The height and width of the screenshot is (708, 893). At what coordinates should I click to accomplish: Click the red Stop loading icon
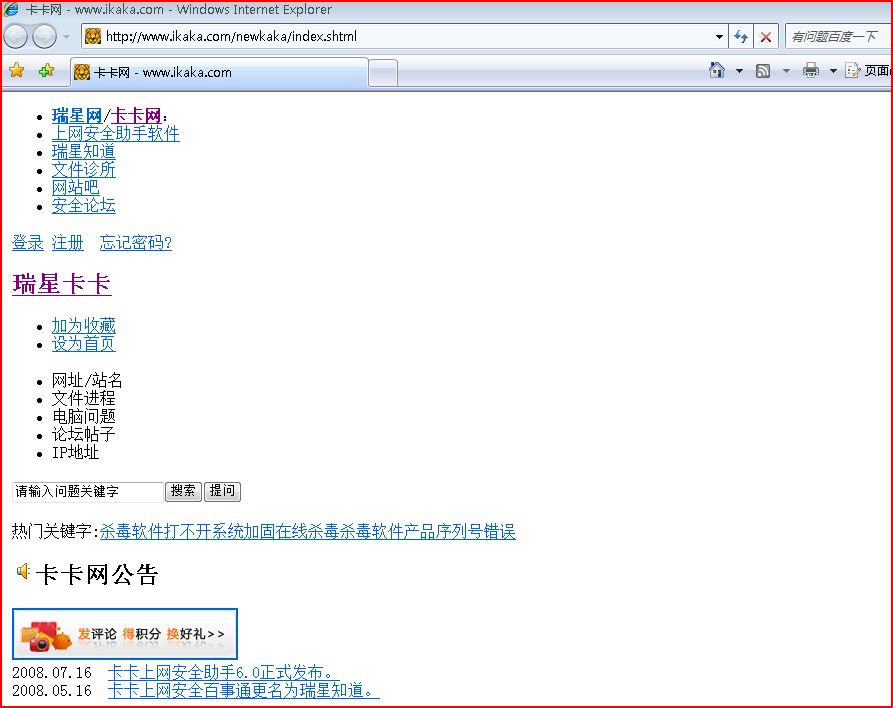pos(766,37)
